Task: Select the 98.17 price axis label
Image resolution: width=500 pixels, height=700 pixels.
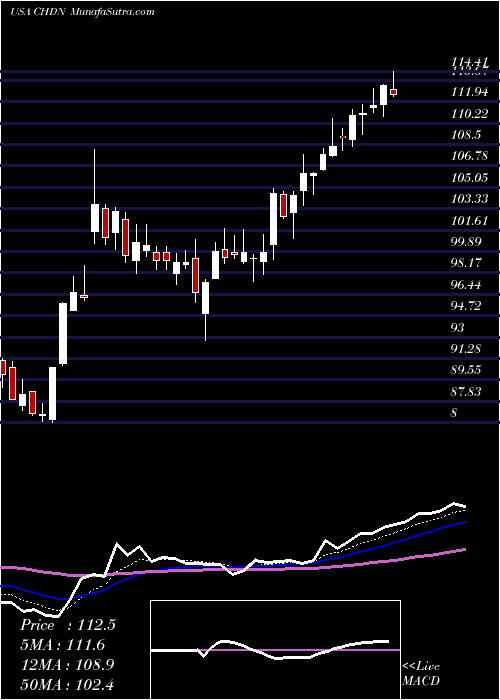Action: (x=466, y=262)
